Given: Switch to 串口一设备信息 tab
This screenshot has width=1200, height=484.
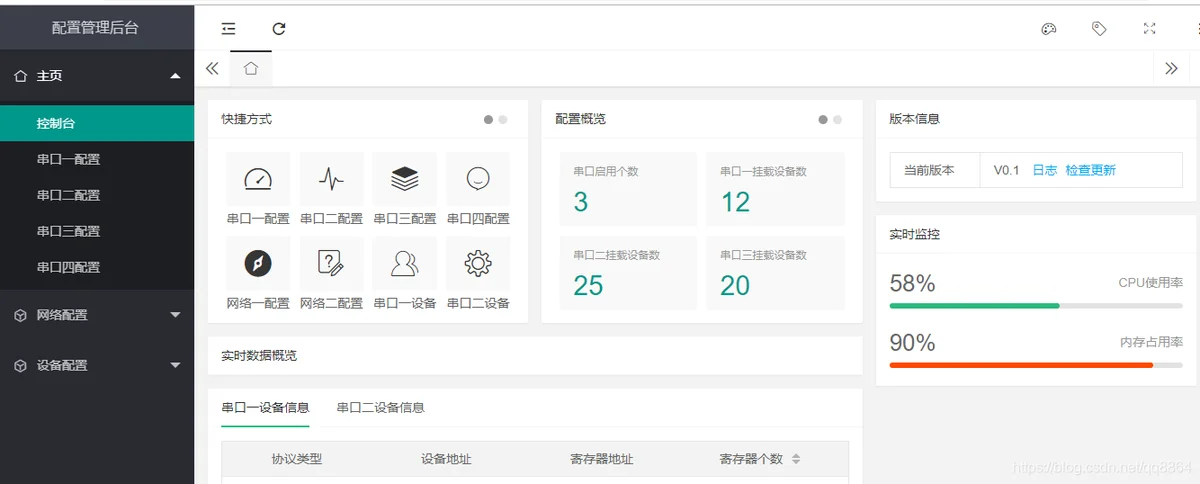Looking at the screenshot, I should click(265, 407).
